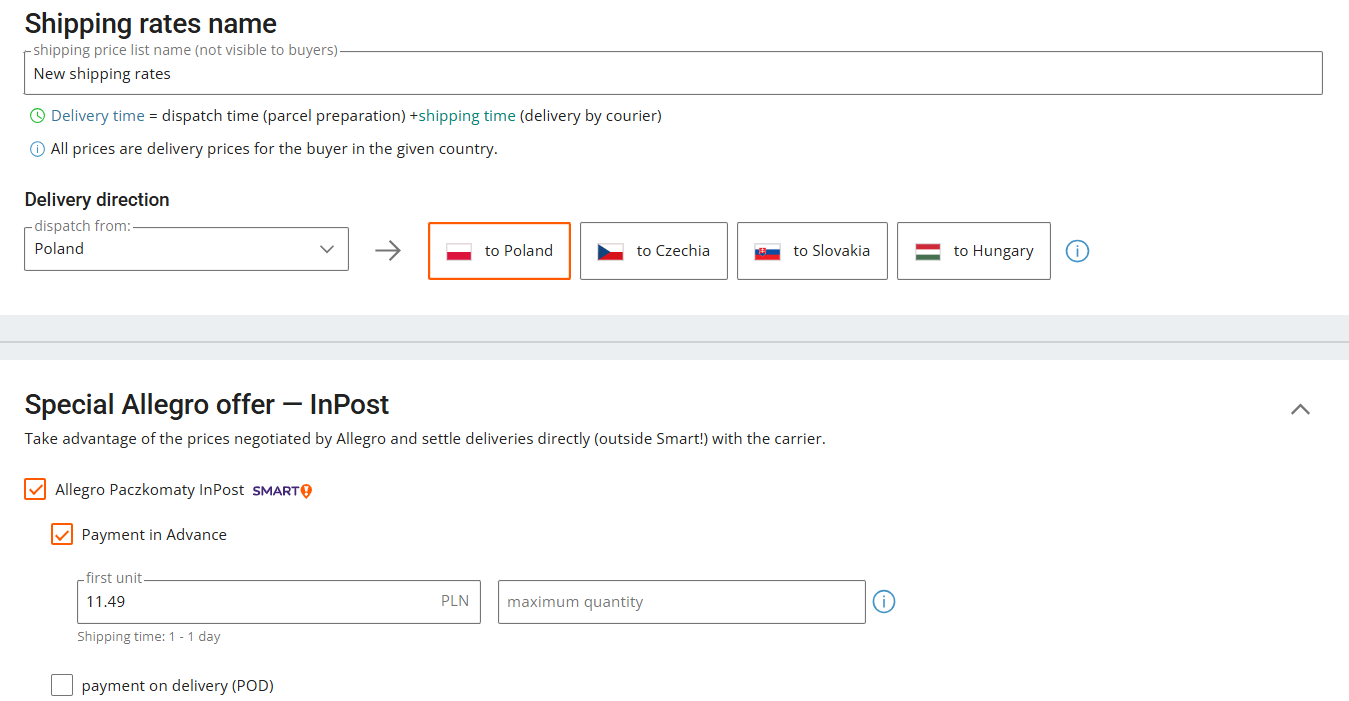Click the shipping price list name field

click(673, 73)
